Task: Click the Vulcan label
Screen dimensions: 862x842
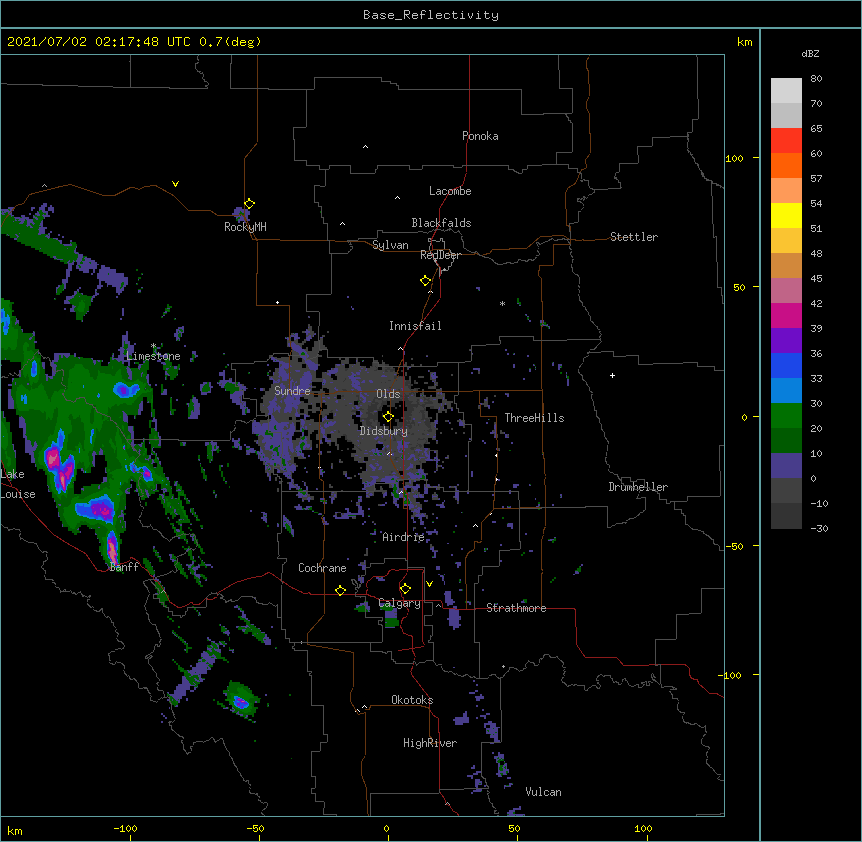Action: point(543,792)
